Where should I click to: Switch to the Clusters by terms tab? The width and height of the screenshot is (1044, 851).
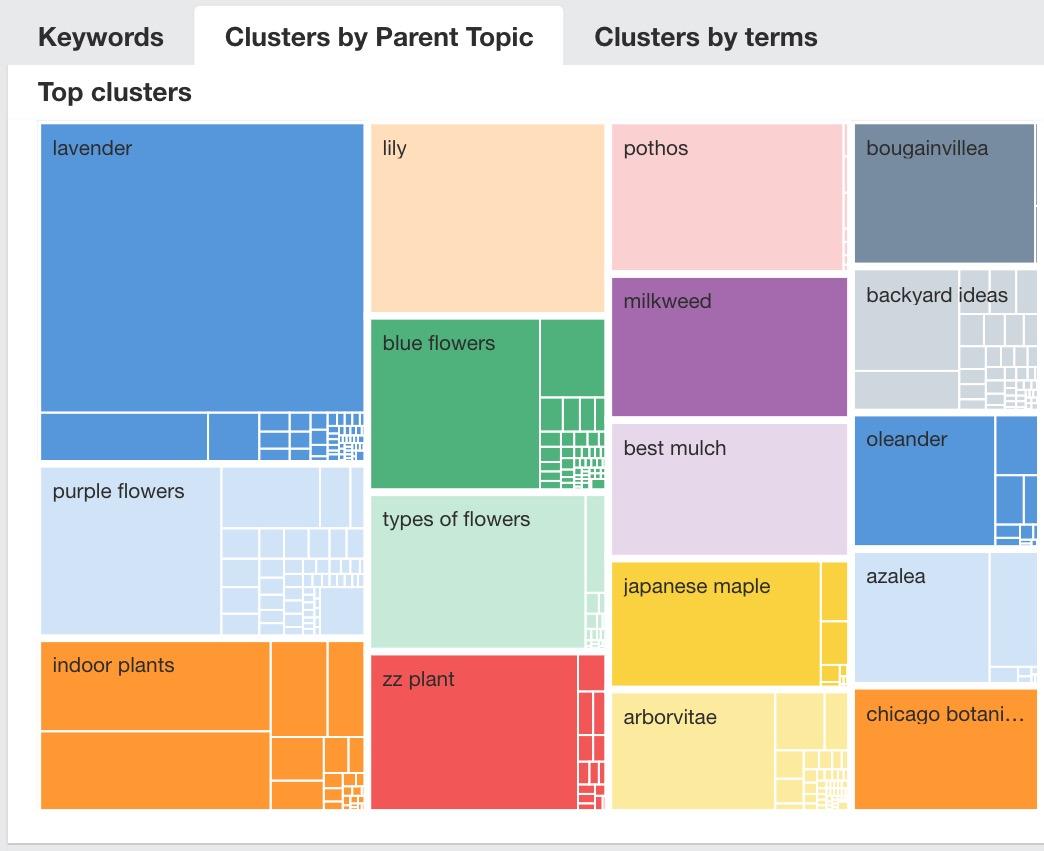coord(705,36)
